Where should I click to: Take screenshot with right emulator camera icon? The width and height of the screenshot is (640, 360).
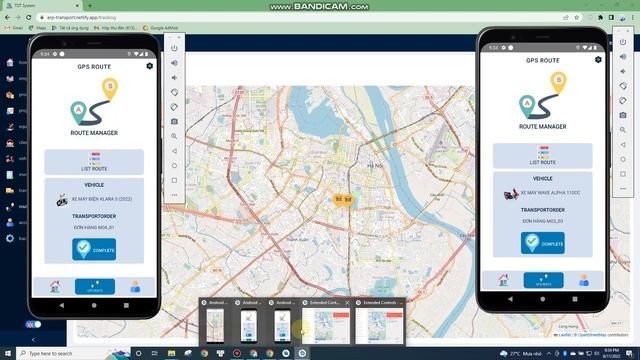tap(623, 116)
